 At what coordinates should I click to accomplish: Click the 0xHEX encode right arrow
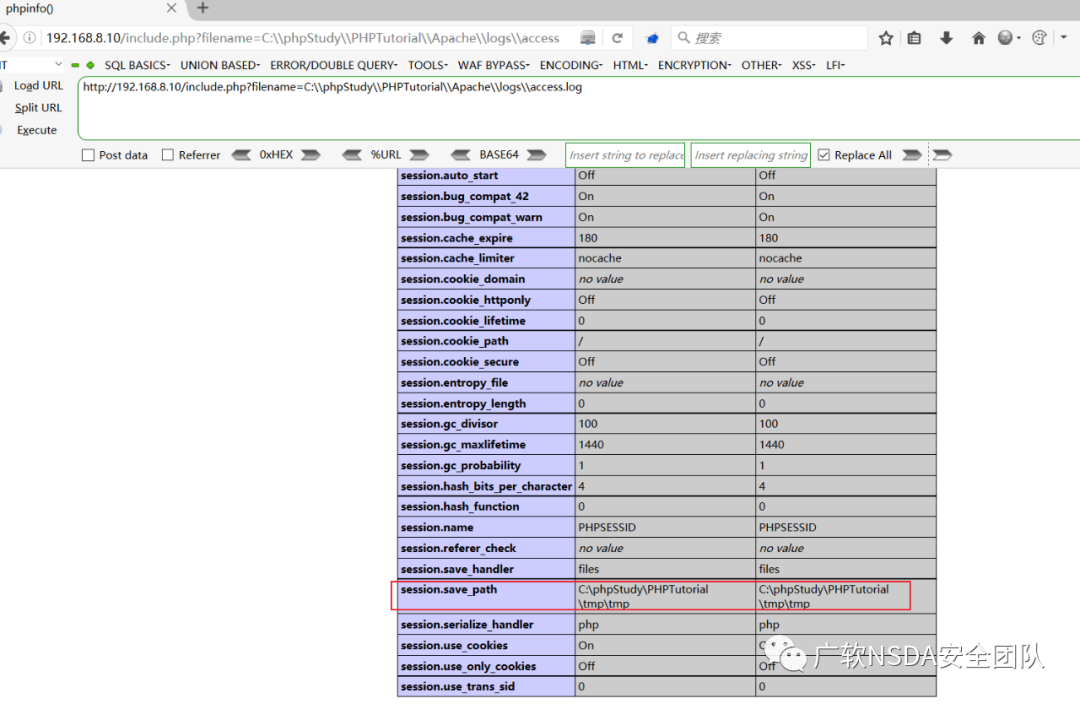coord(311,155)
